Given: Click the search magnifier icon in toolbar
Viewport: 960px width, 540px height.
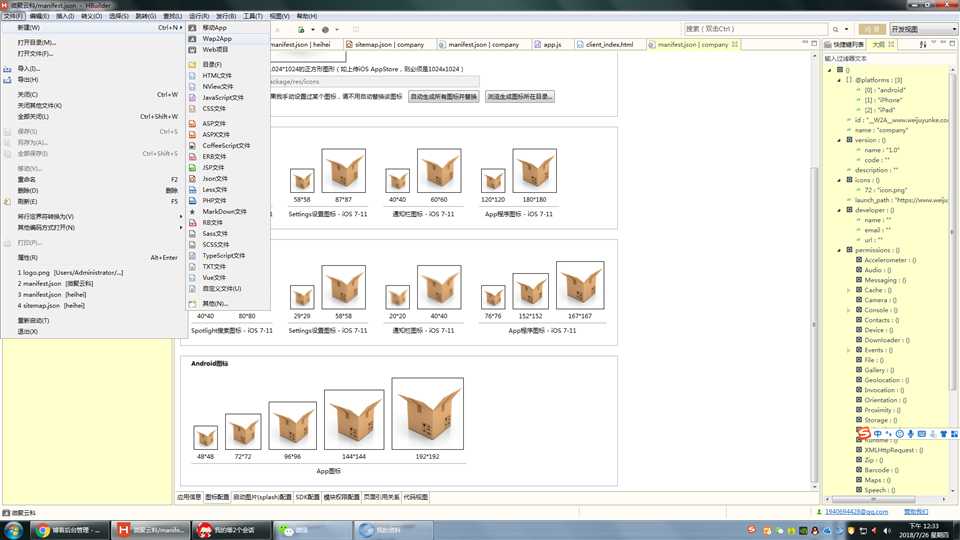Looking at the screenshot, I should tap(835, 29).
